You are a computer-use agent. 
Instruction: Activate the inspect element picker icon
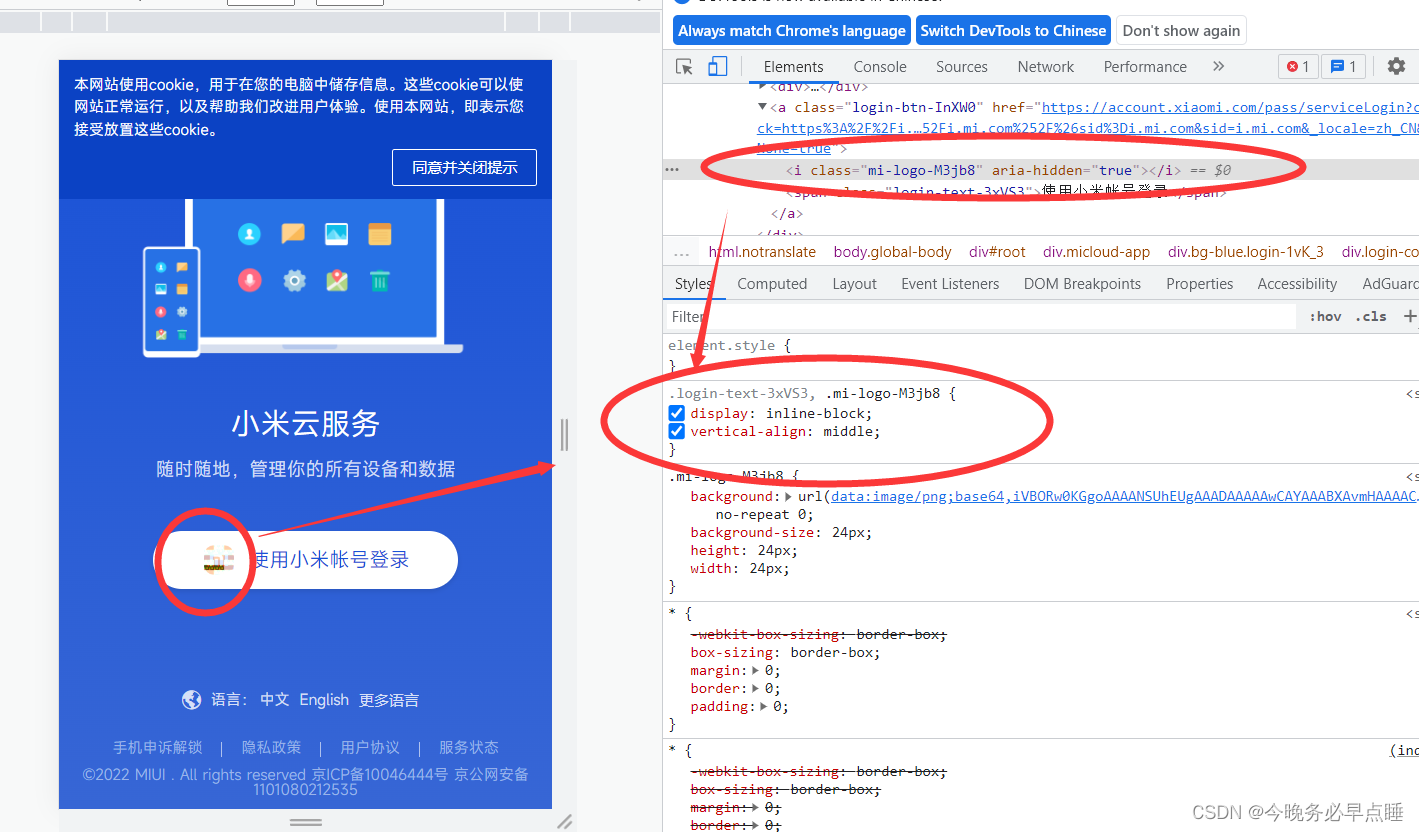coord(684,67)
